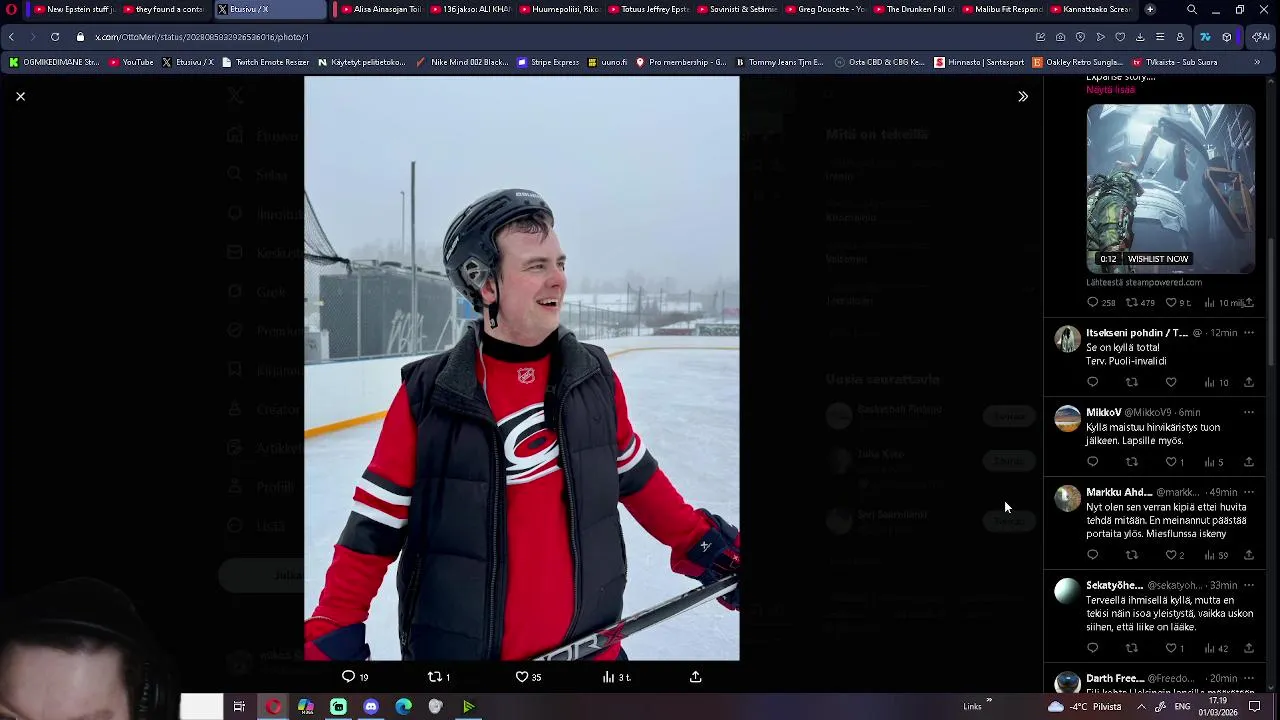Like the ad post with 9 t. likes
The height and width of the screenshot is (720, 1280).
[x=1178, y=302]
